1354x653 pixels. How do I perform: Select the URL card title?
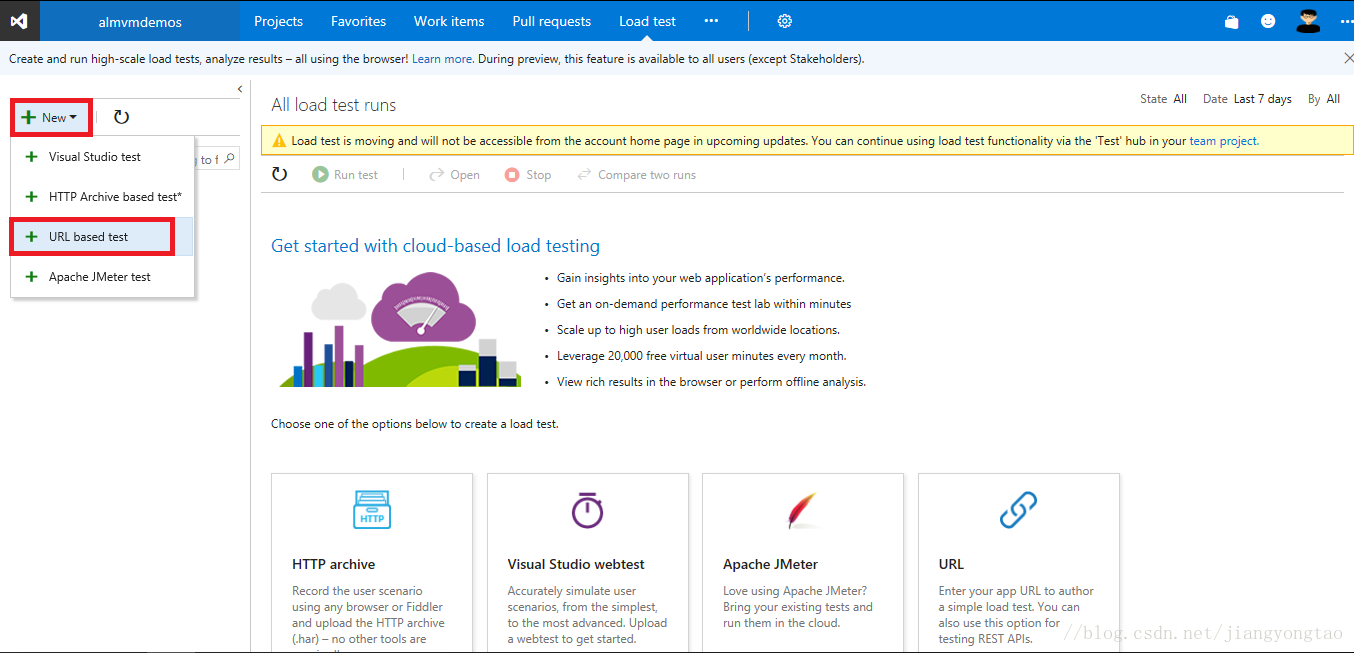pos(951,564)
